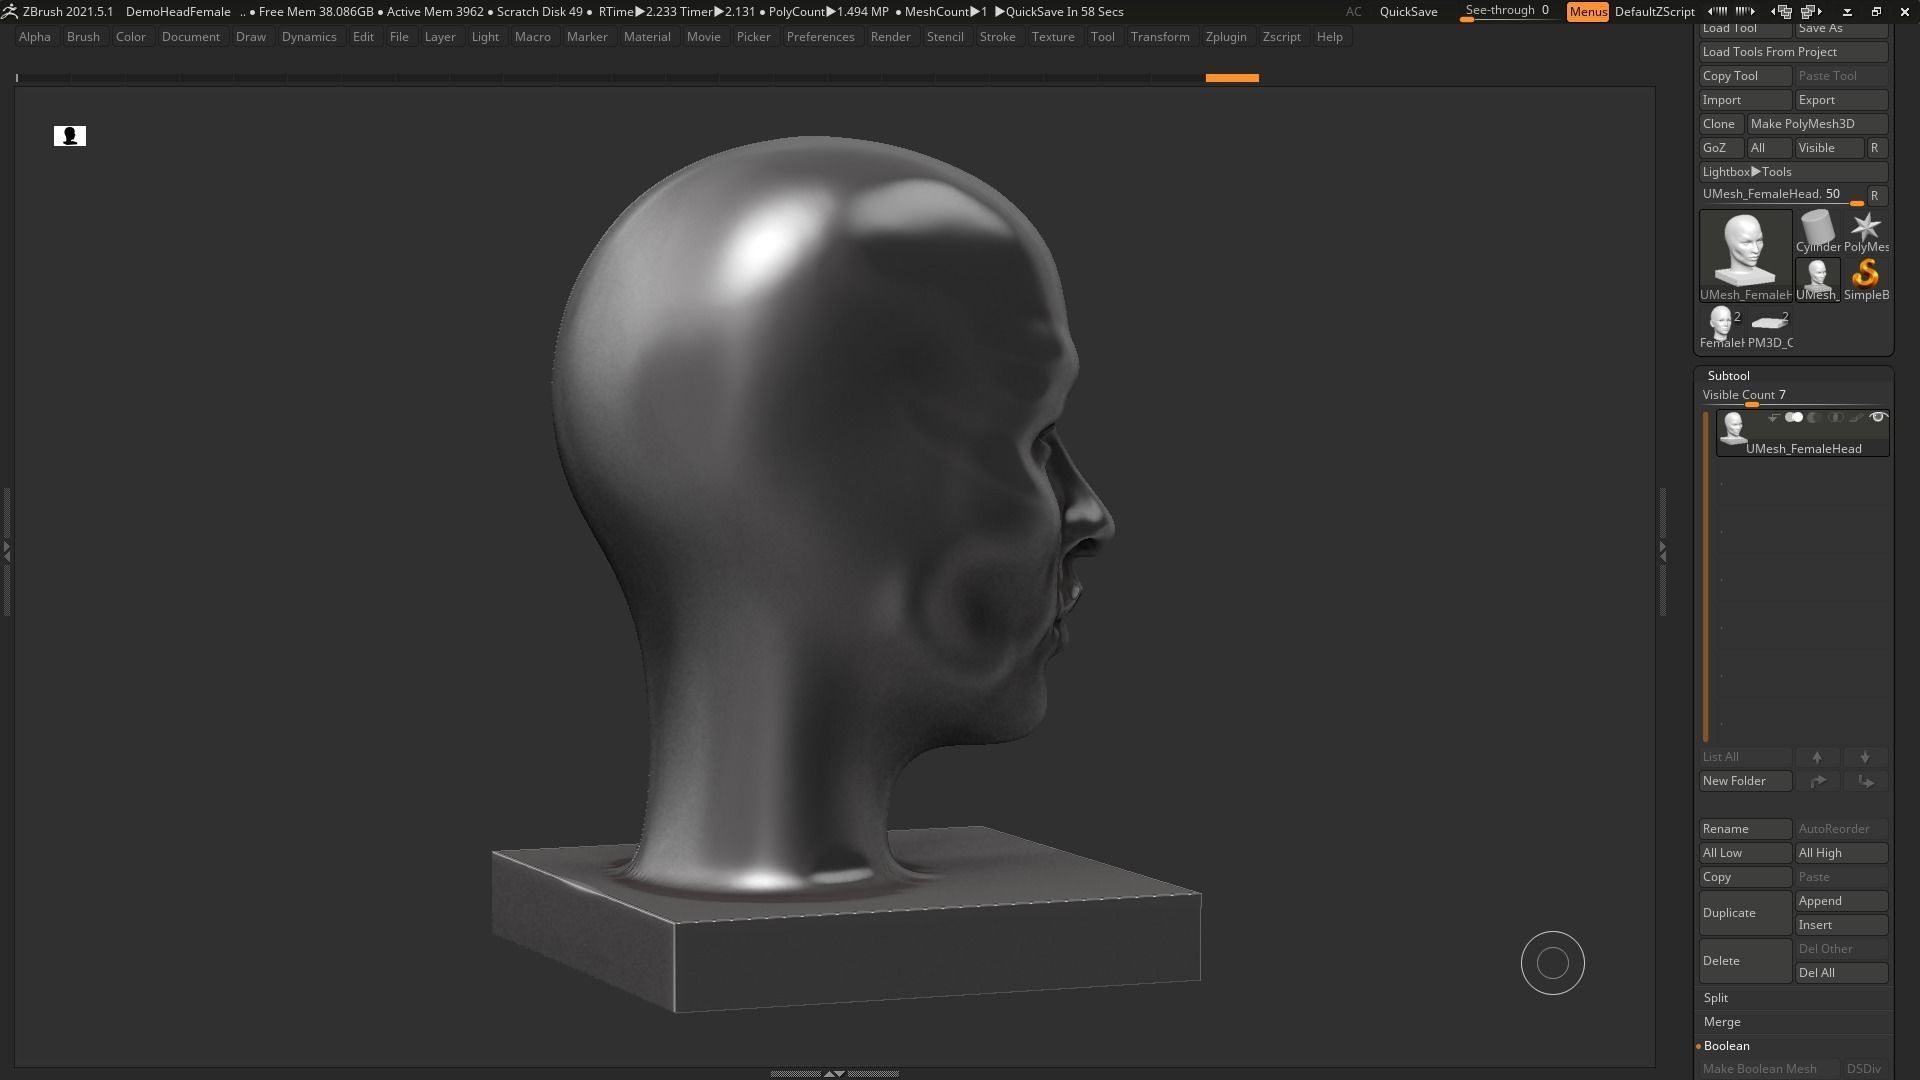Click the head silhouette view indicator
1920x1080 pixels.
point(70,135)
